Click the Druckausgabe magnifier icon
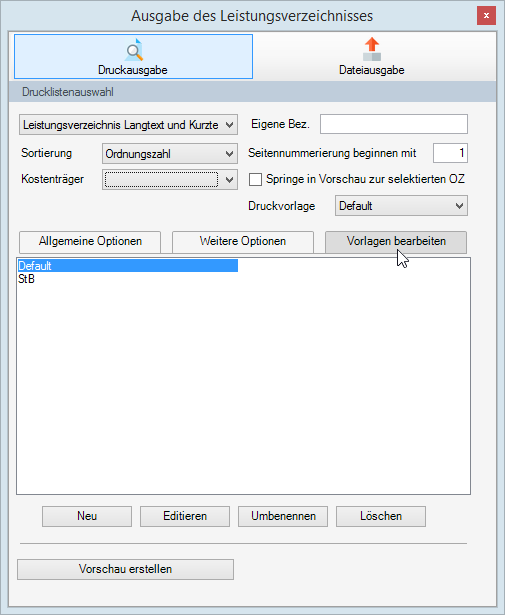 pos(134,50)
